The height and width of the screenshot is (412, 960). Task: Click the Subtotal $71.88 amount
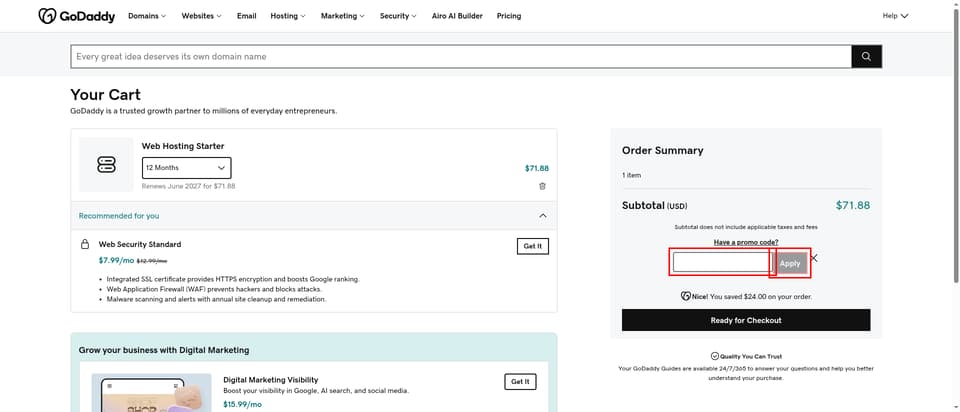pos(852,206)
